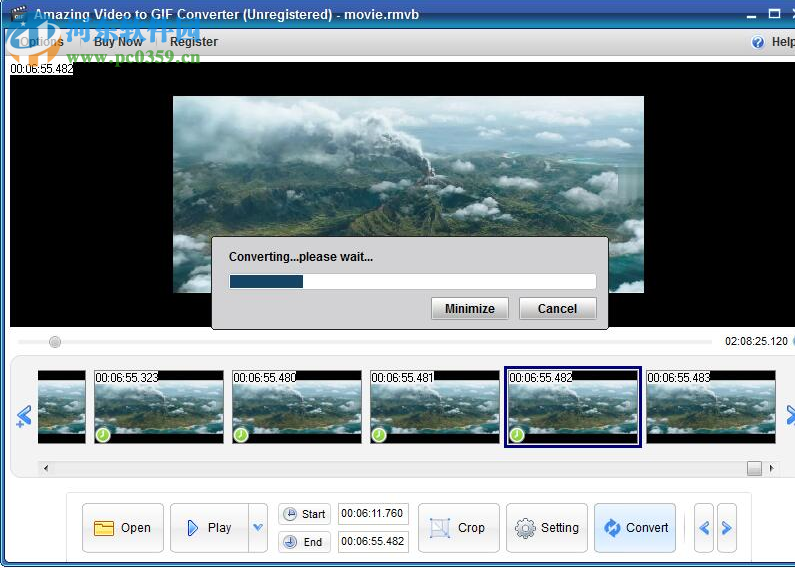Viewport: 795px width, 568px height.
Task: Click the partially visible first frame thumbnail
Action: click(62, 407)
